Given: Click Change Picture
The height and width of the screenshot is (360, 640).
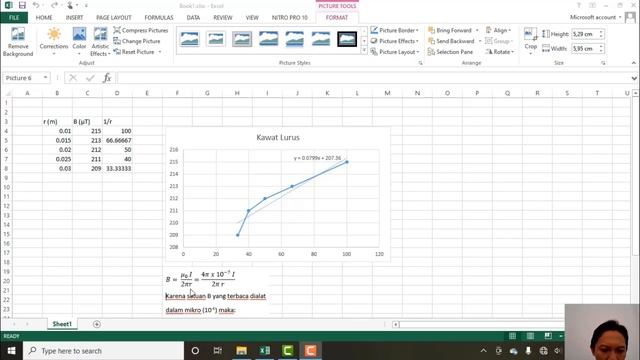Looking at the screenshot, I should 137,41.
